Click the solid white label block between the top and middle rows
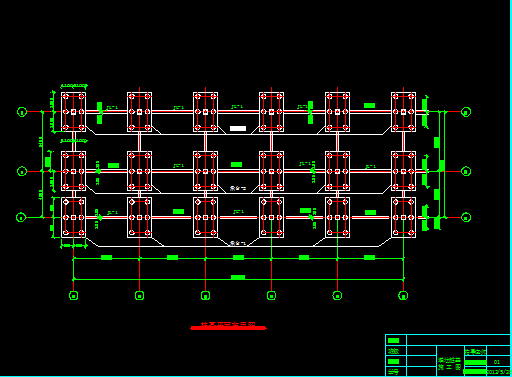This screenshot has height=377, width=512. [x=238, y=128]
